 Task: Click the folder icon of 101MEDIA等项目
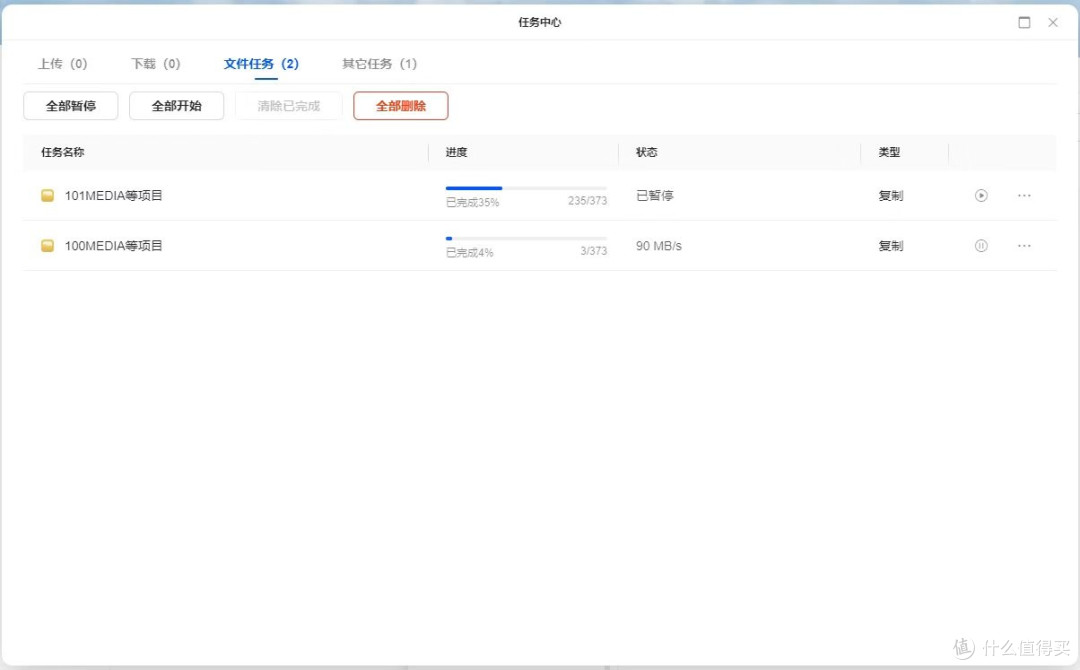pos(48,196)
